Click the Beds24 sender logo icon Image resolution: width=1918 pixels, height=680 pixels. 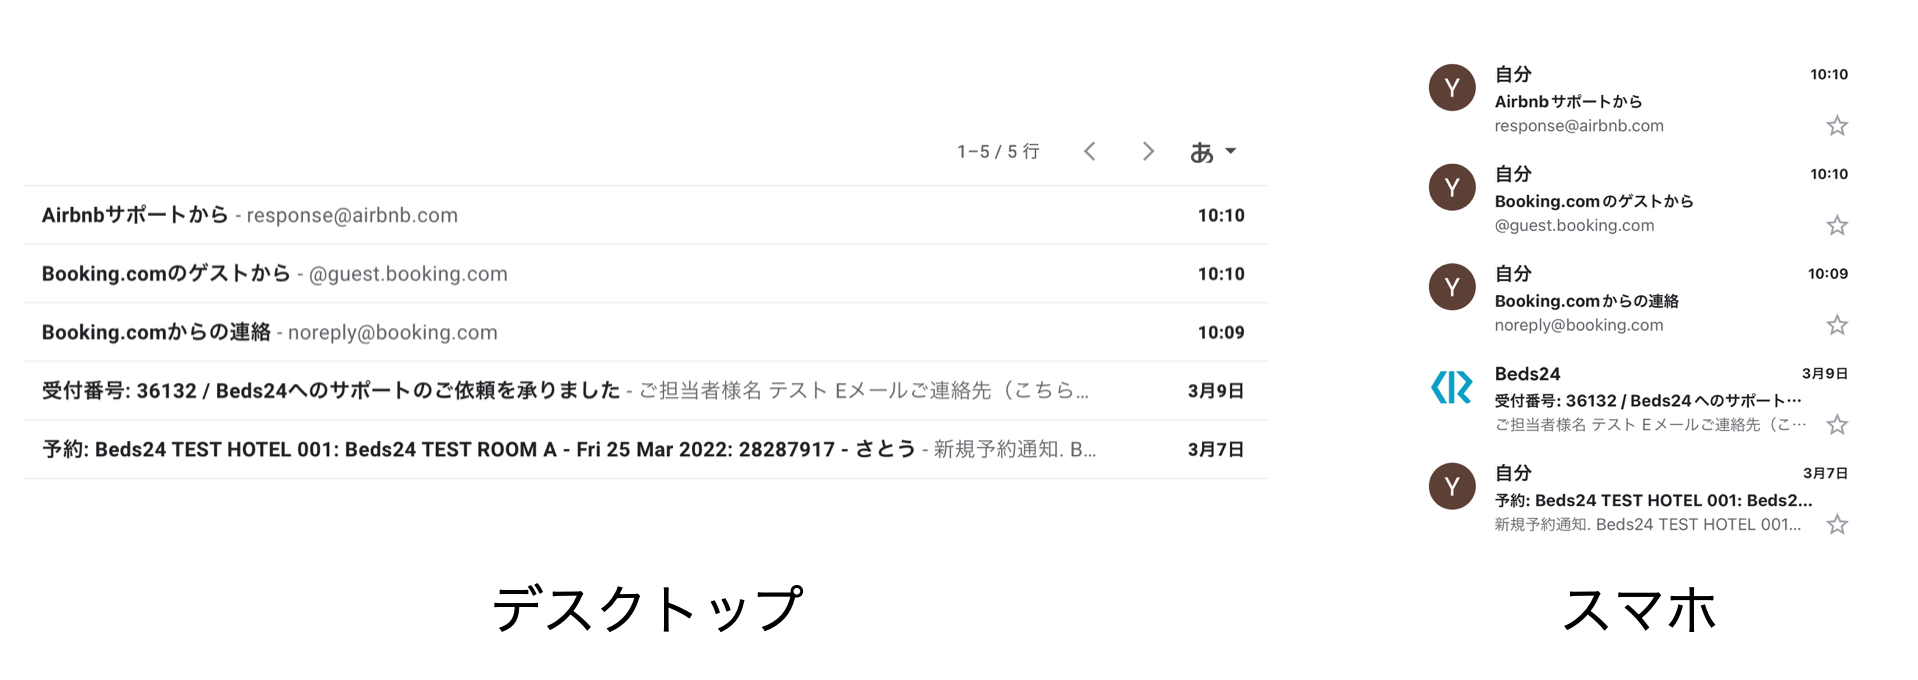point(1452,387)
